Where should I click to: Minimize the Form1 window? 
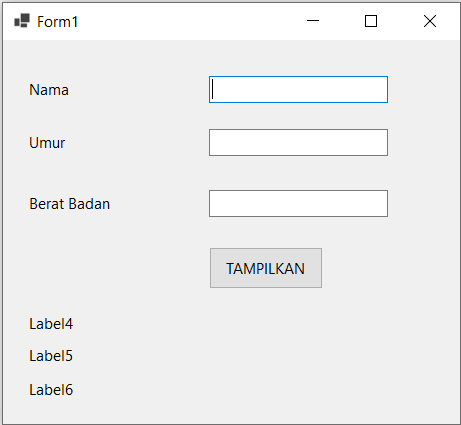[x=313, y=21]
